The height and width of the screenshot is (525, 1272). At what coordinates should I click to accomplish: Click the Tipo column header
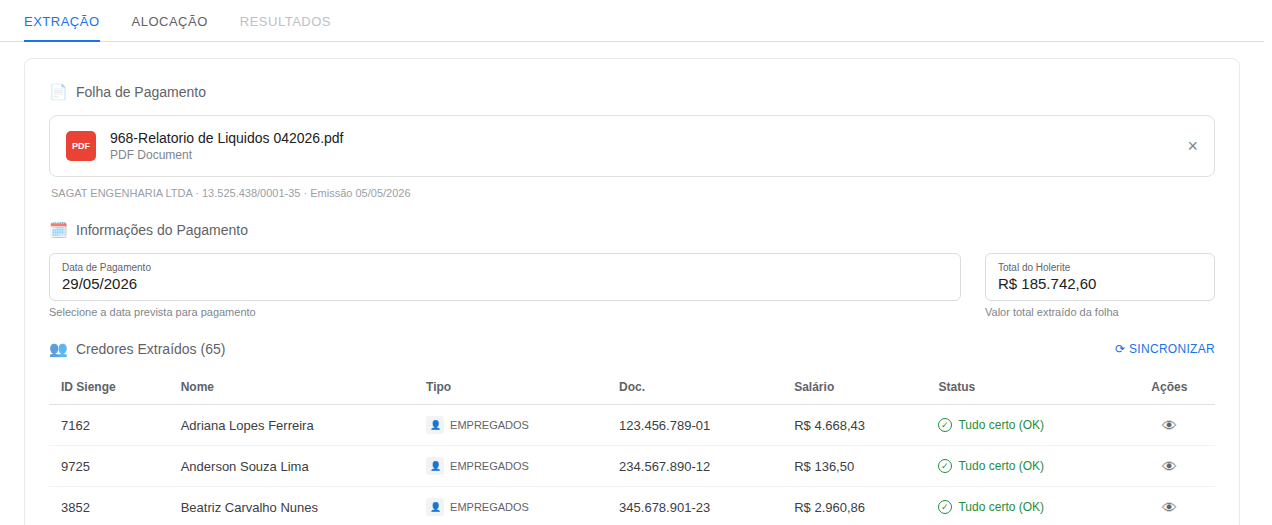coord(438,387)
